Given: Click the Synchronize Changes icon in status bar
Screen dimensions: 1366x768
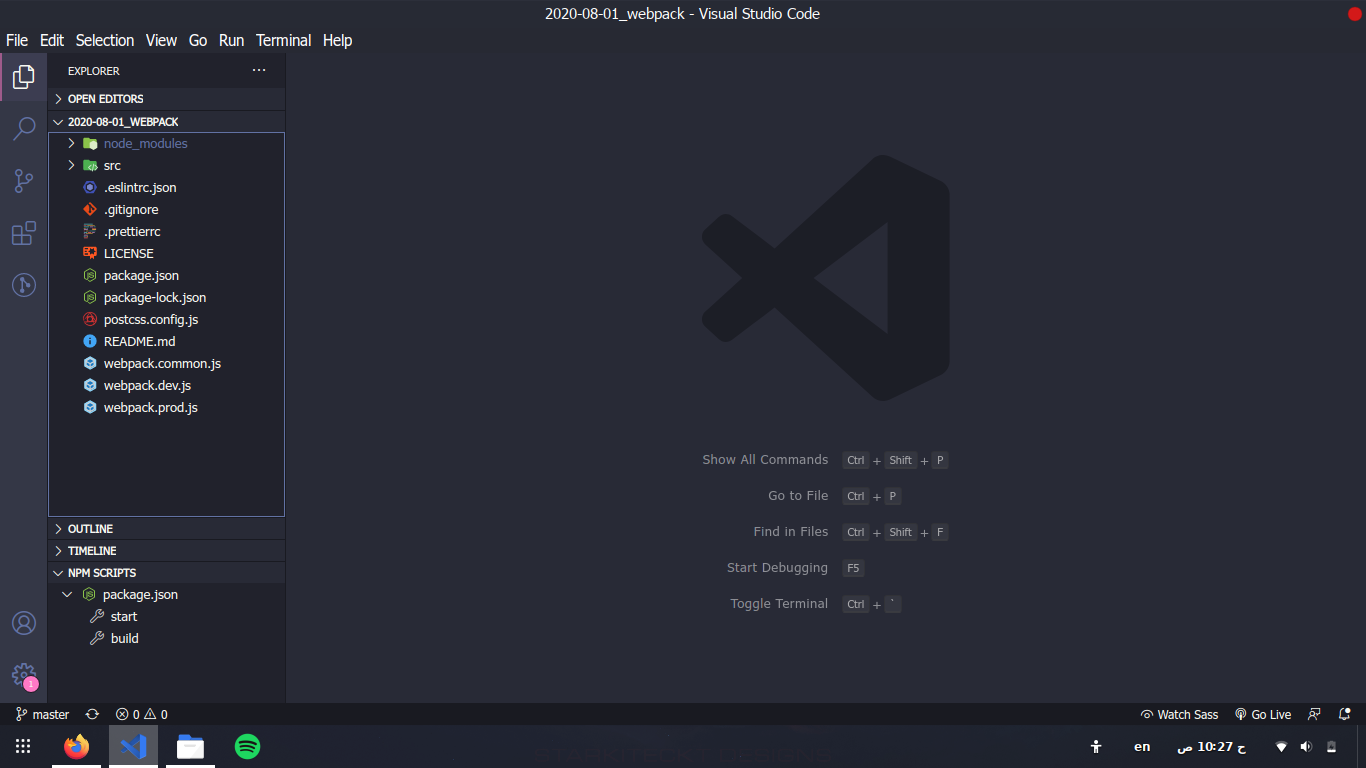Looking at the screenshot, I should (x=91, y=714).
